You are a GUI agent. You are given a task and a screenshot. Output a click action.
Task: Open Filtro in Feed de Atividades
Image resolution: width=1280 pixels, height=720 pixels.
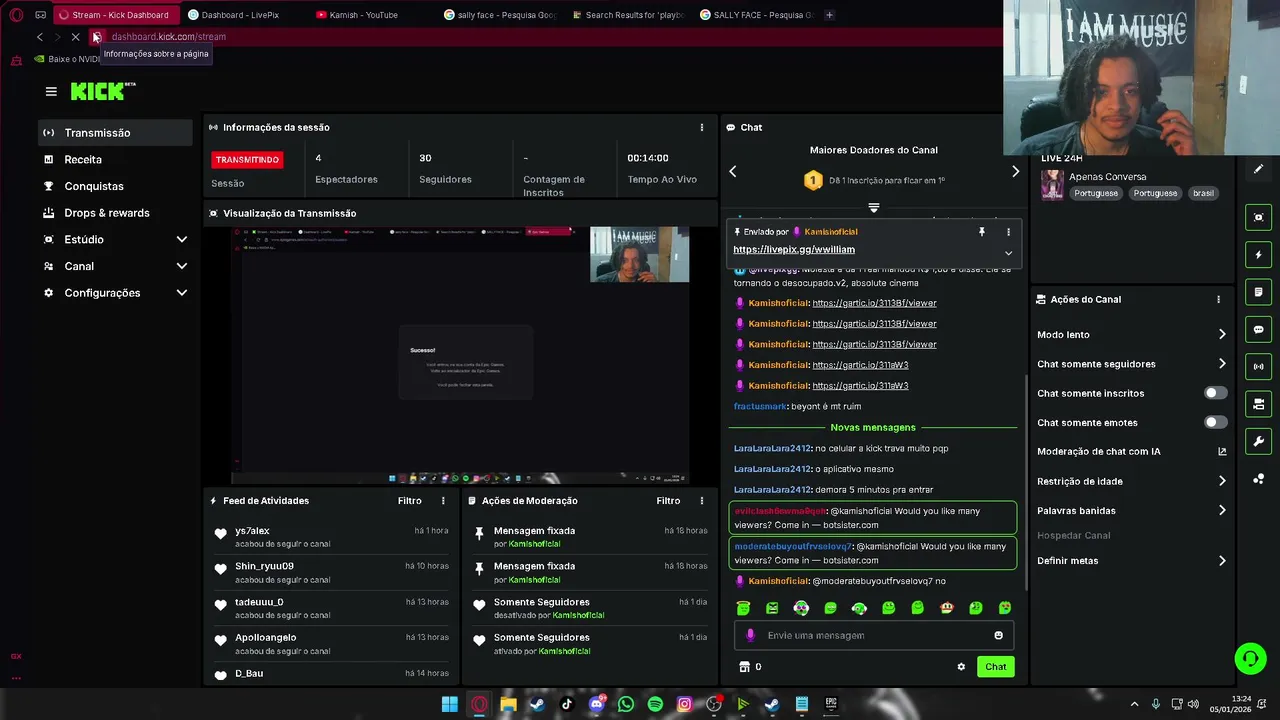click(409, 501)
